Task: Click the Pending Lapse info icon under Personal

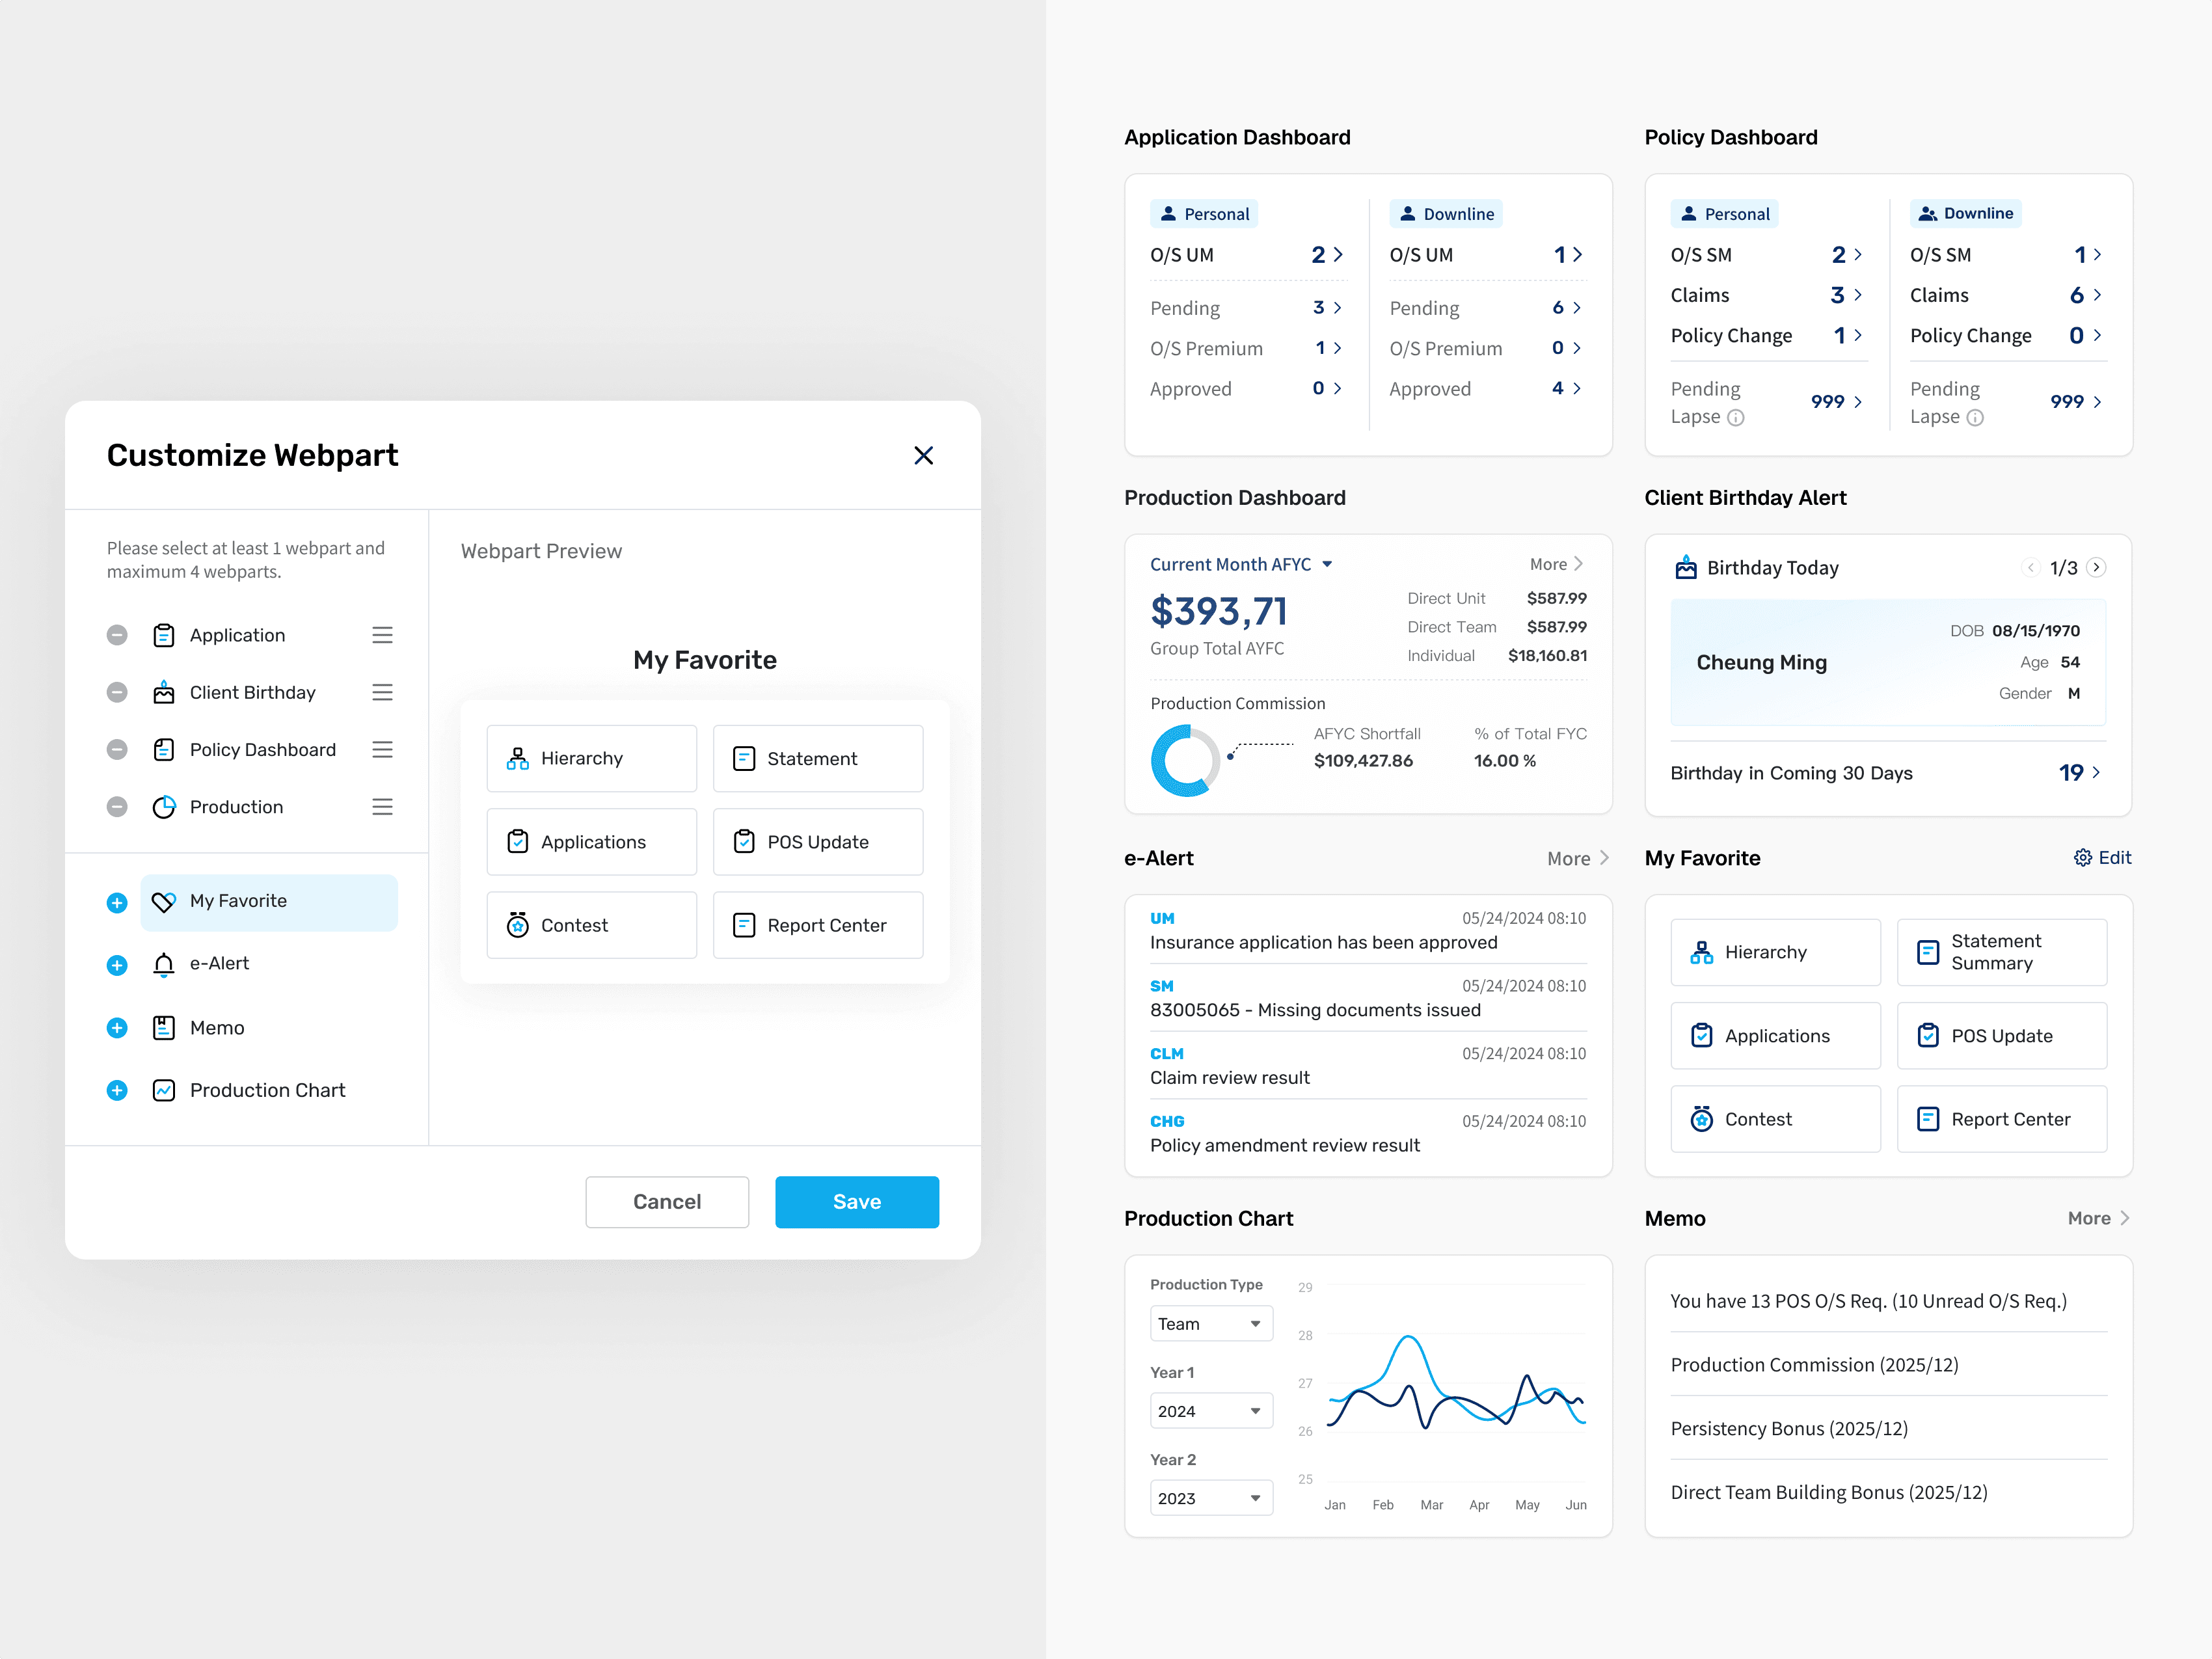Action: (x=1736, y=418)
